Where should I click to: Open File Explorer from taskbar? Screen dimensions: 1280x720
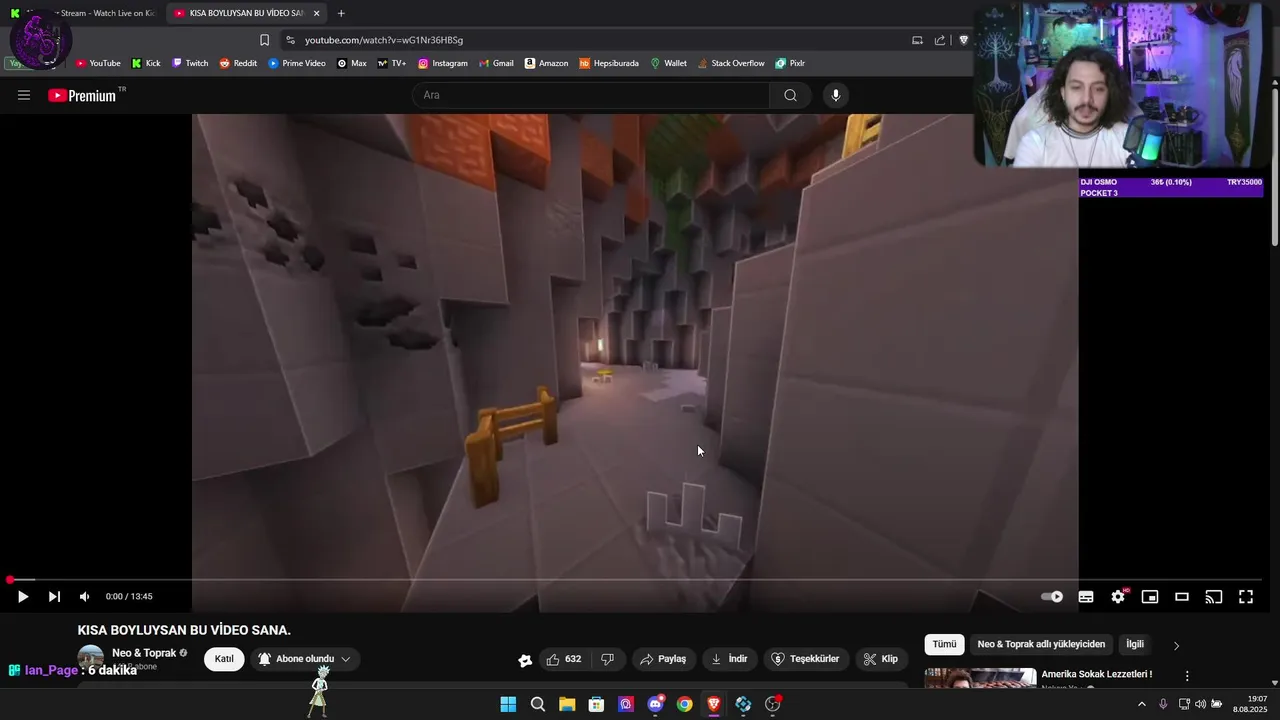click(567, 704)
